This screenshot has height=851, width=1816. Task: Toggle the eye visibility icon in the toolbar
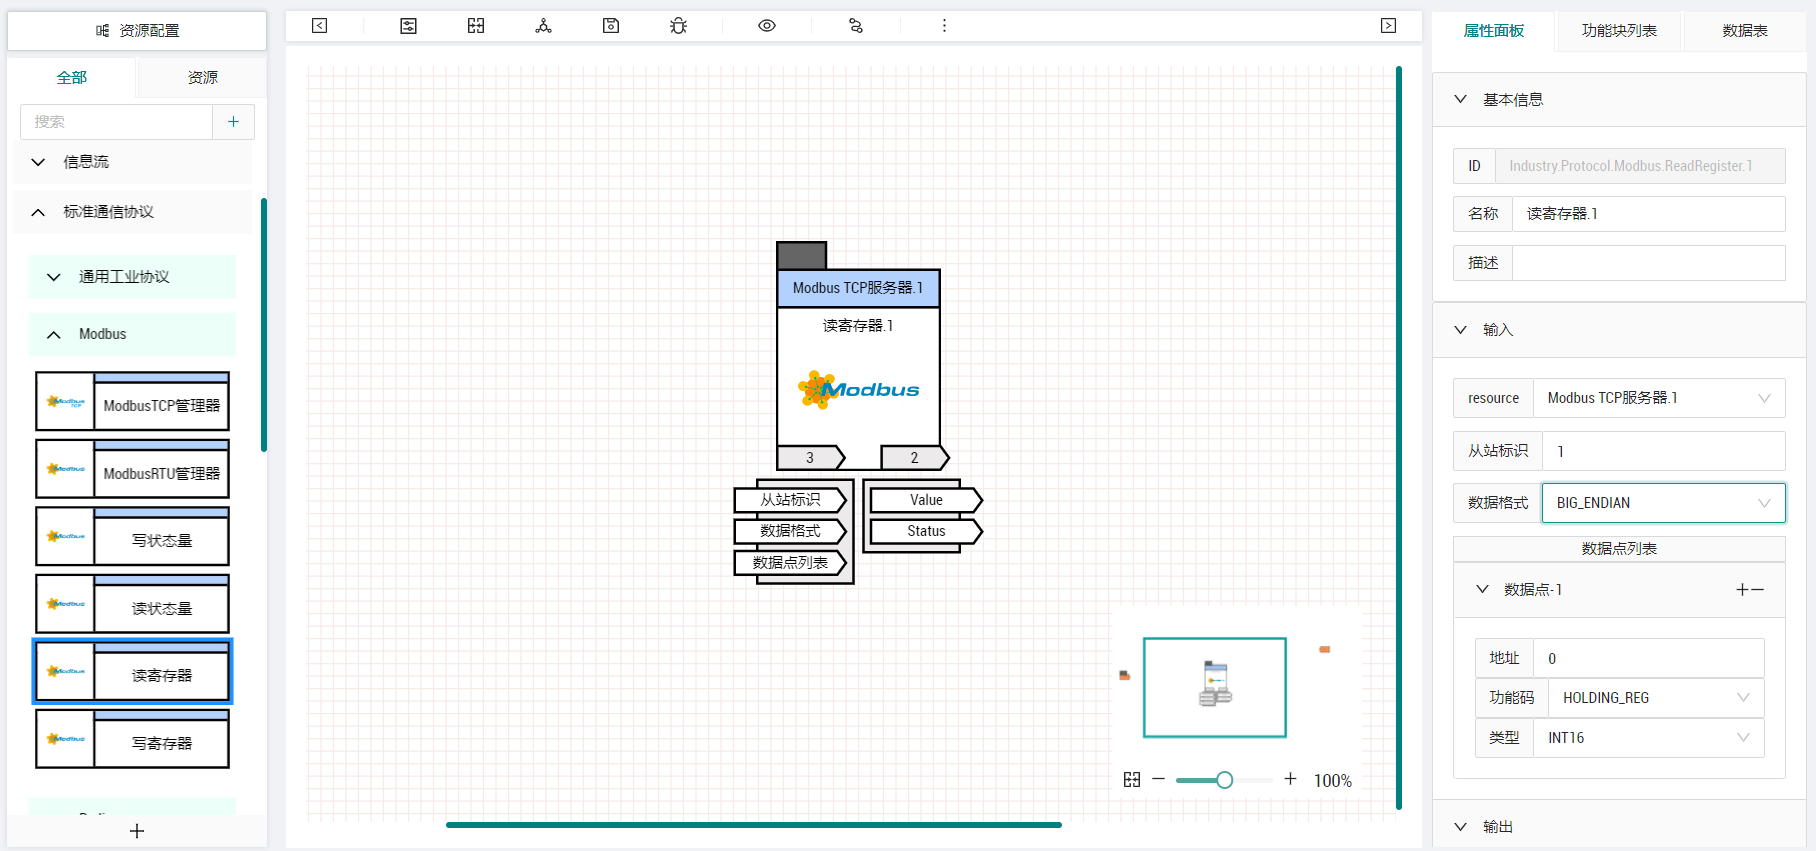(767, 26)
